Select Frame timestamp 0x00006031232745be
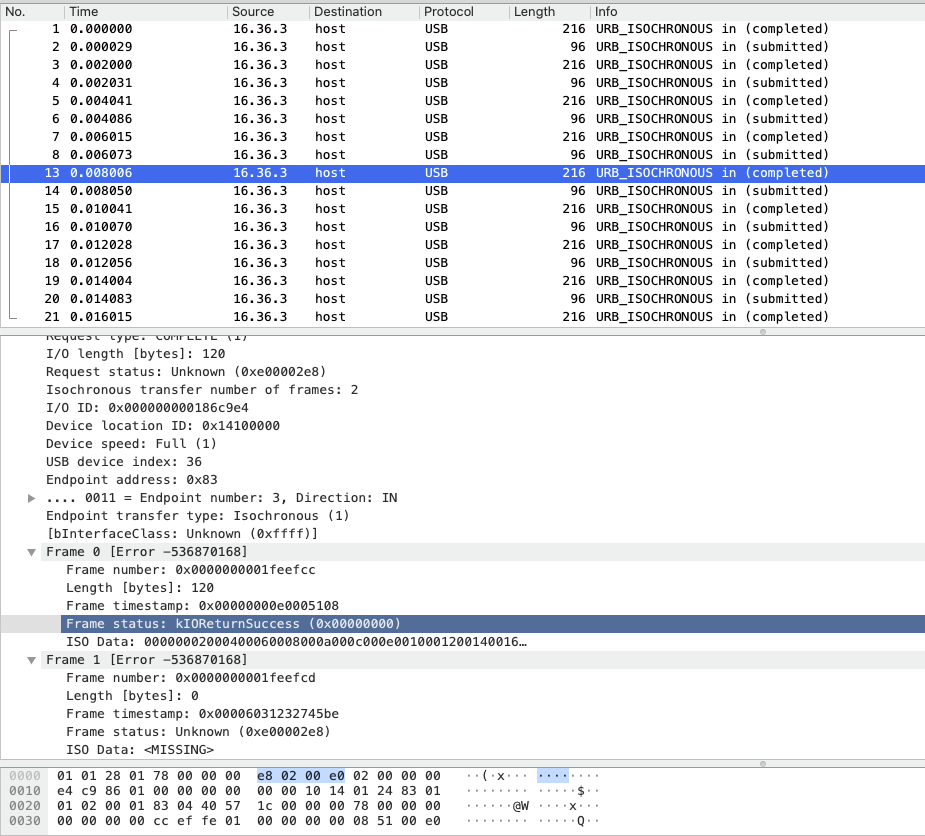 coord(202,714)
